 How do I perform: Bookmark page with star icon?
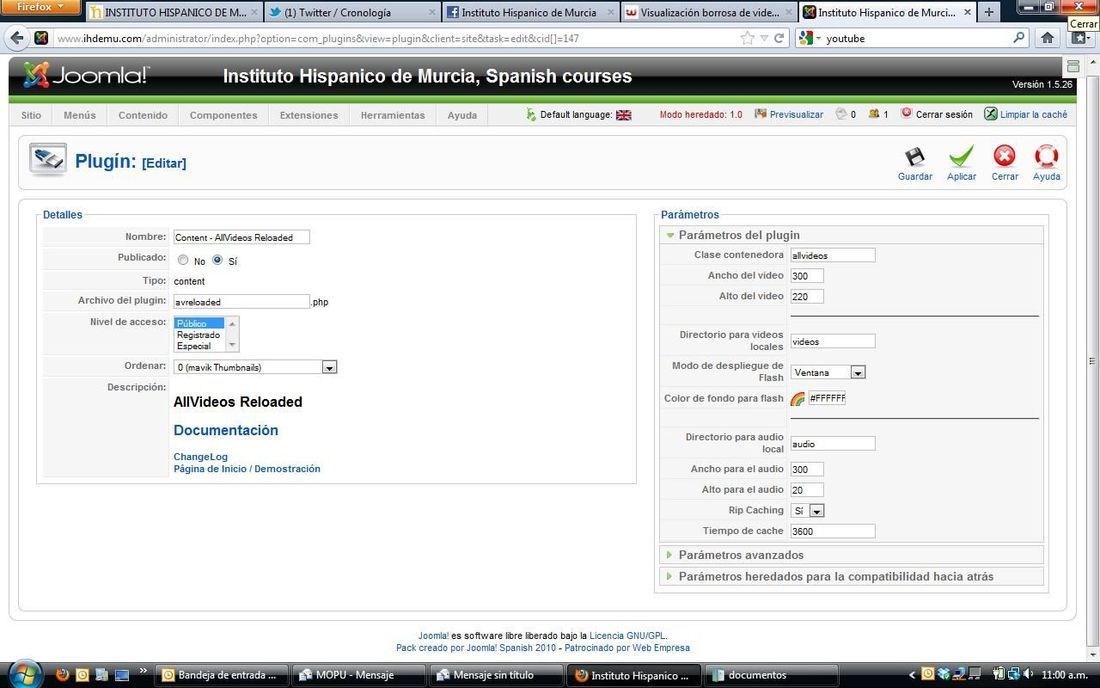click(747, 38)
